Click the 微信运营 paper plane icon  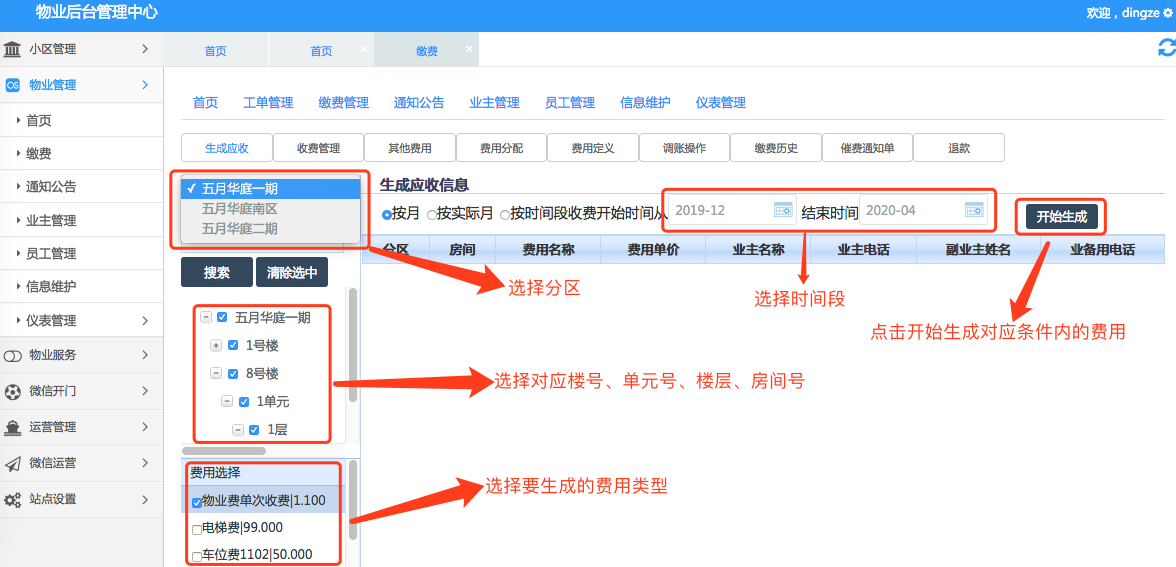click(13, 464)
